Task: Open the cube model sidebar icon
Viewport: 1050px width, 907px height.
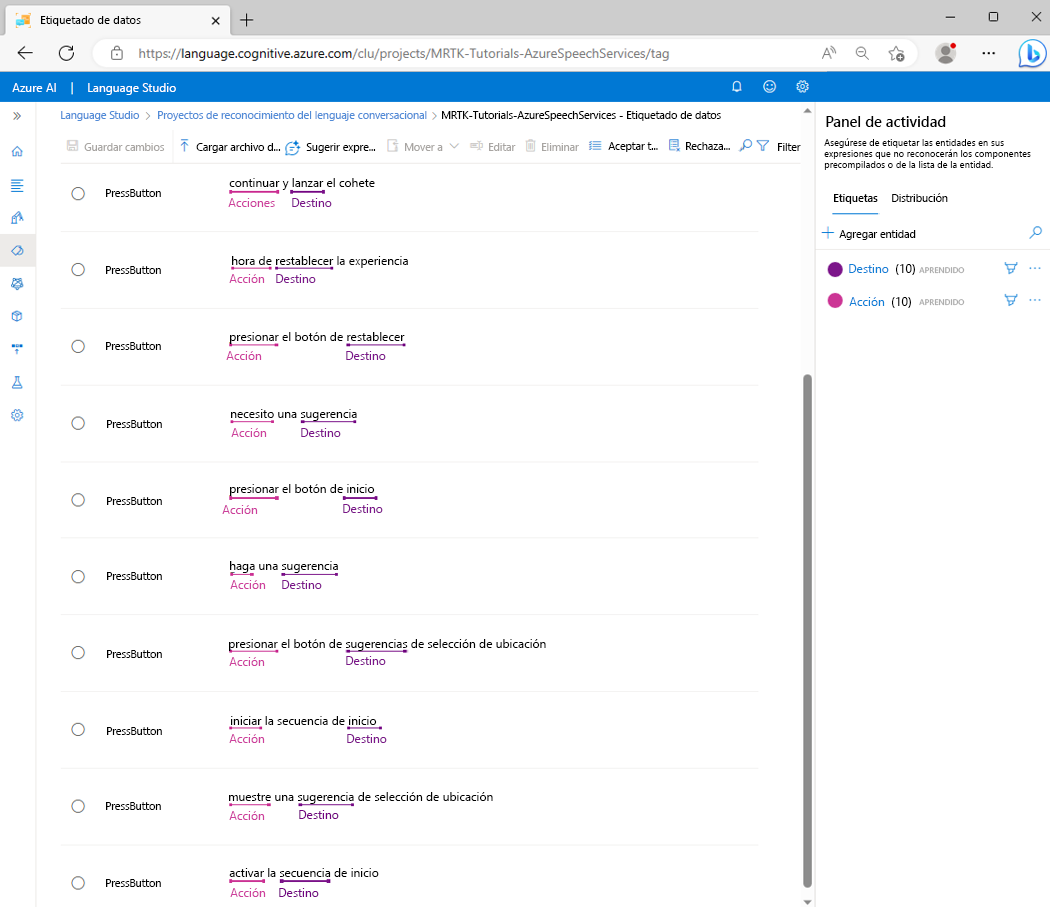Action: (x=17, y=316)
